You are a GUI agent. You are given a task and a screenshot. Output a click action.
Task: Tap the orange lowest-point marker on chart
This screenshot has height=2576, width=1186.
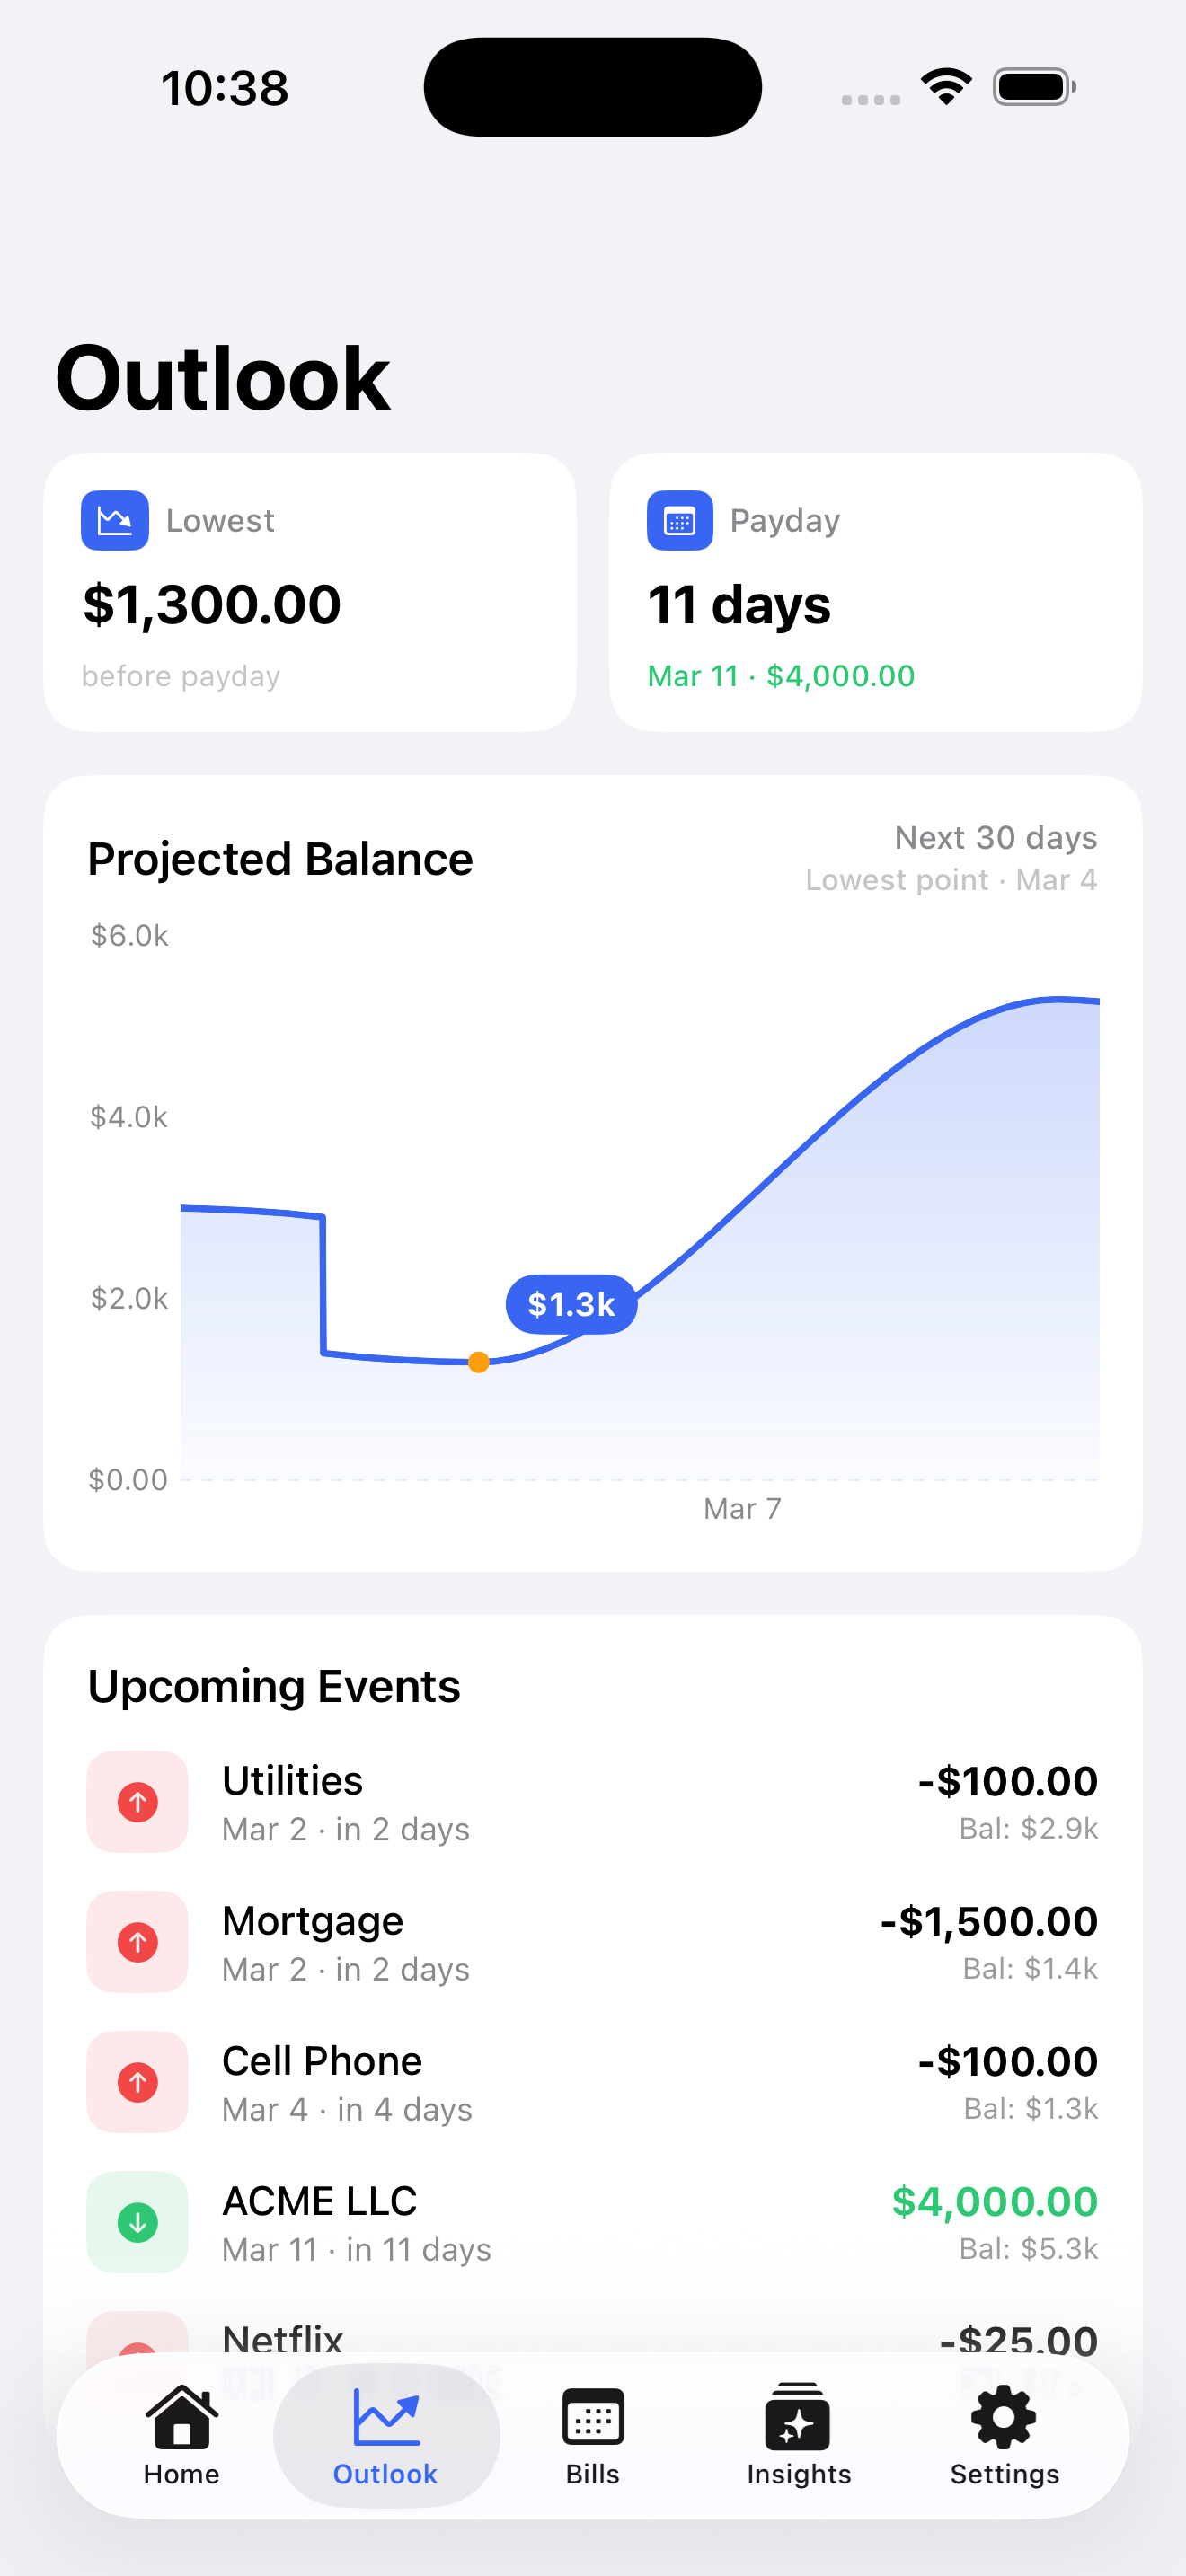tap(479, 1362)
